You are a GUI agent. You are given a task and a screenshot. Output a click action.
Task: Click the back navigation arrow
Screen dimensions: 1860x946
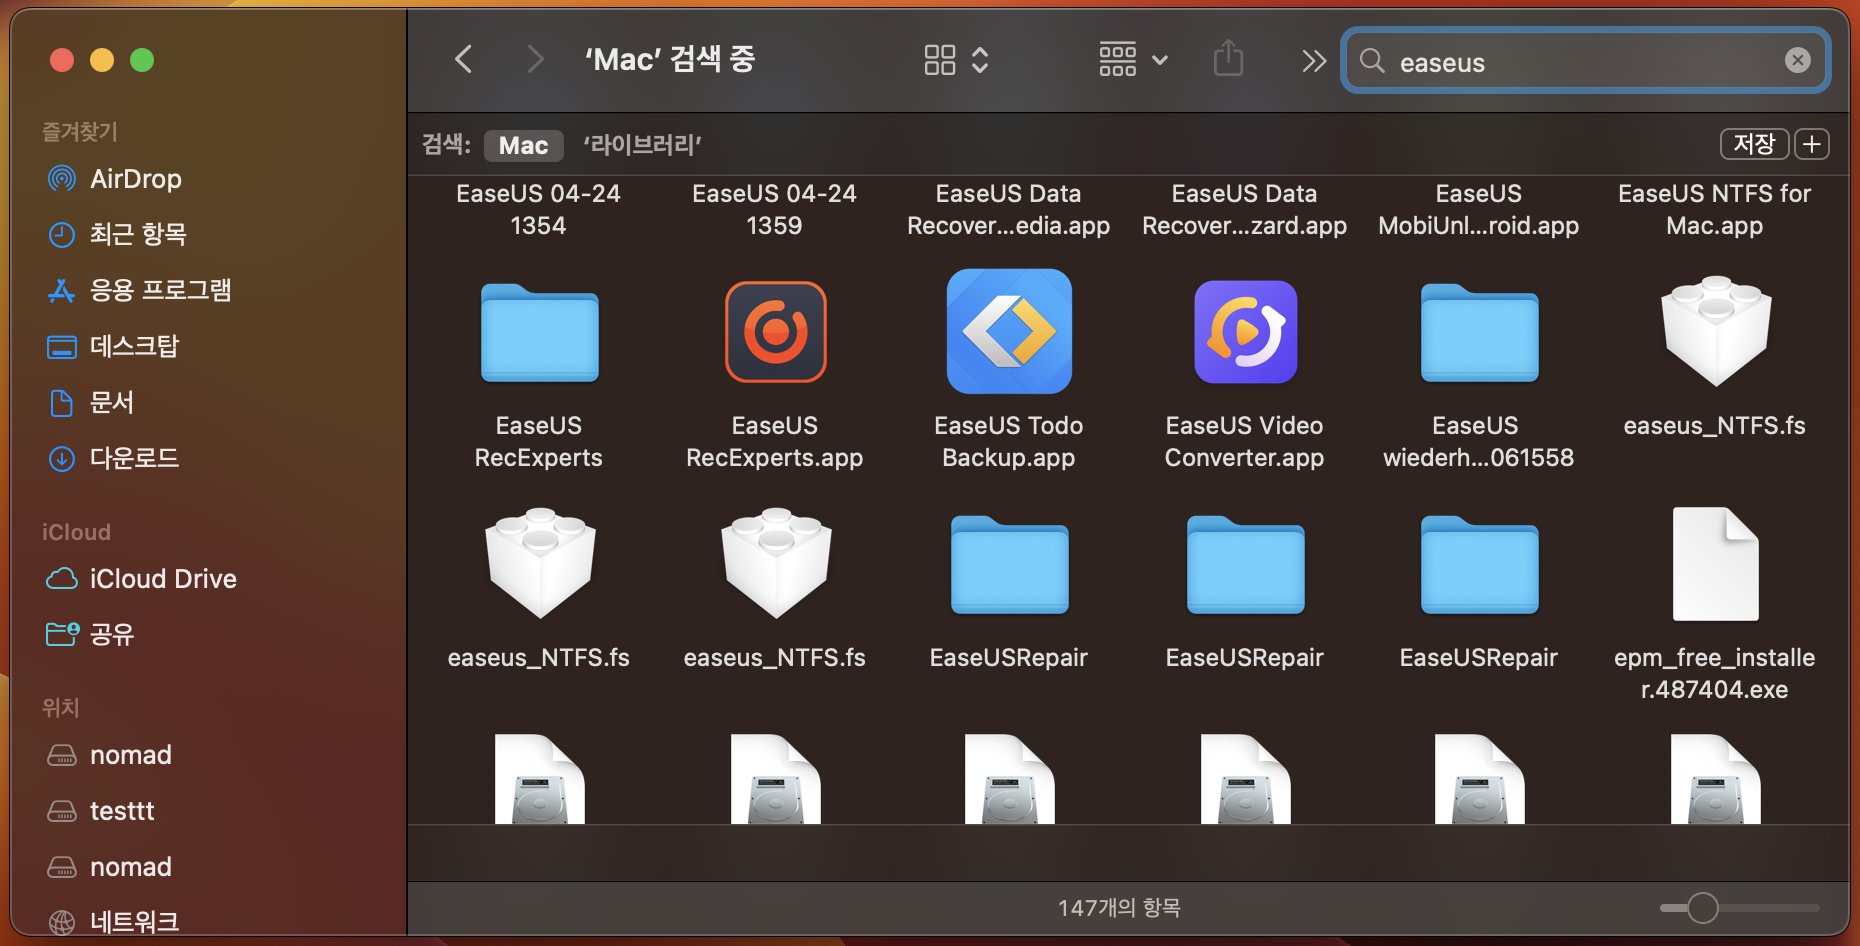coord(463,60)
